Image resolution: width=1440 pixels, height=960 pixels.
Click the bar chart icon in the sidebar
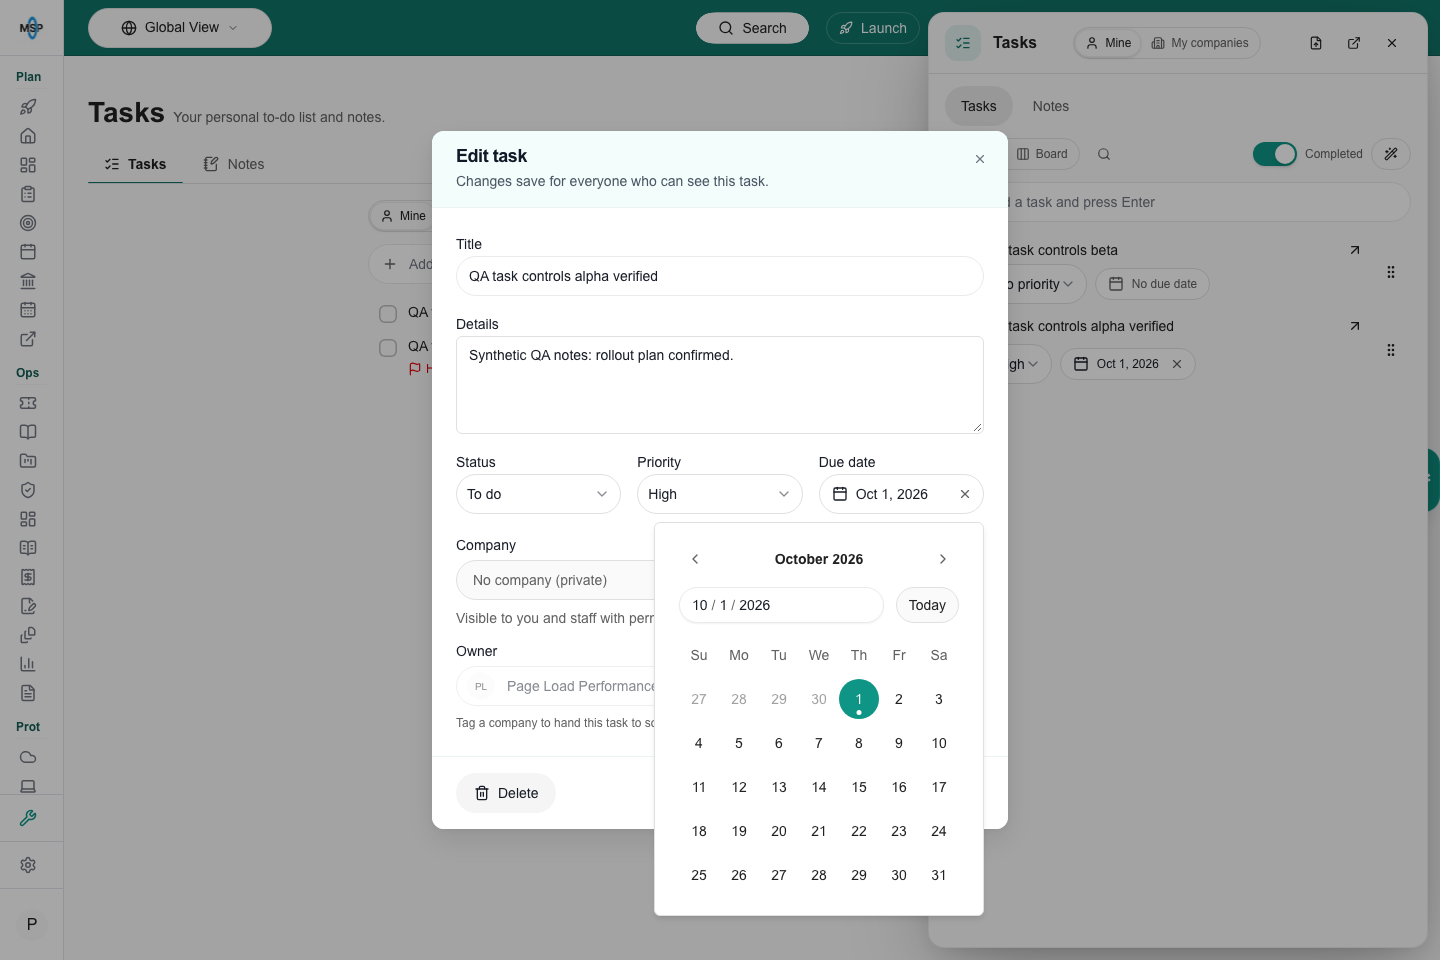pyautogui.click(x=28, y=664)
